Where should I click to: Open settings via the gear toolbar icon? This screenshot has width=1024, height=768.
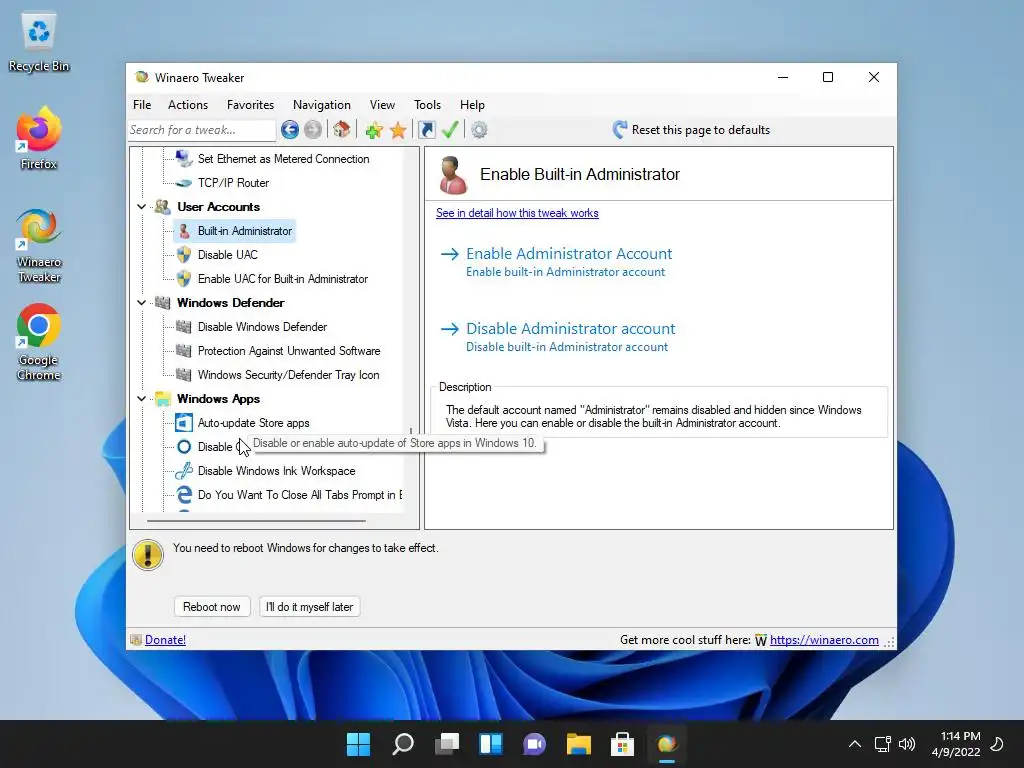(479, 130)
